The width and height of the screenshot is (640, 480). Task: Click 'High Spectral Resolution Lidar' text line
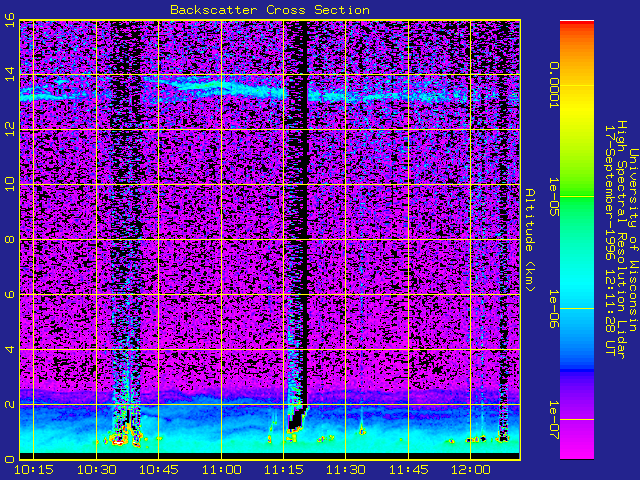tap(621, 240)
